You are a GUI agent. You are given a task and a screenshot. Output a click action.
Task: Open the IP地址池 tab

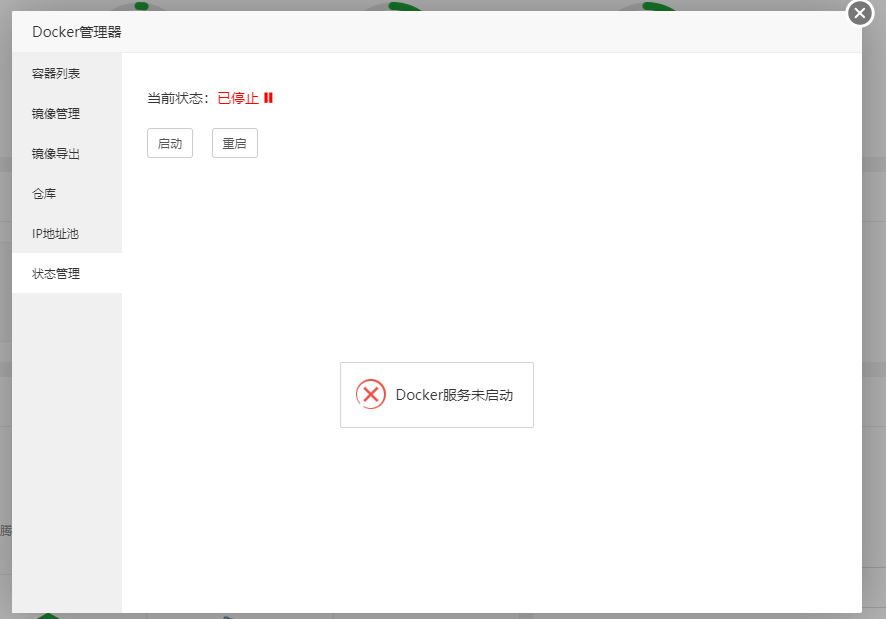click(x=67, y=234)
